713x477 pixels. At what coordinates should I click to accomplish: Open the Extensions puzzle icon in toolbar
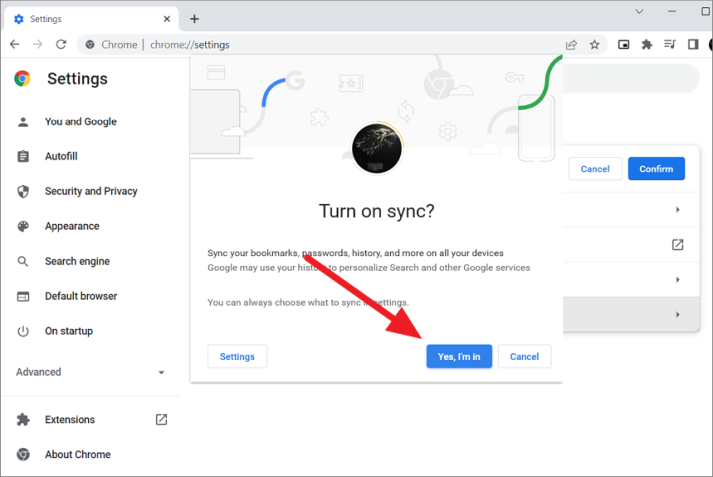[647, 44]
